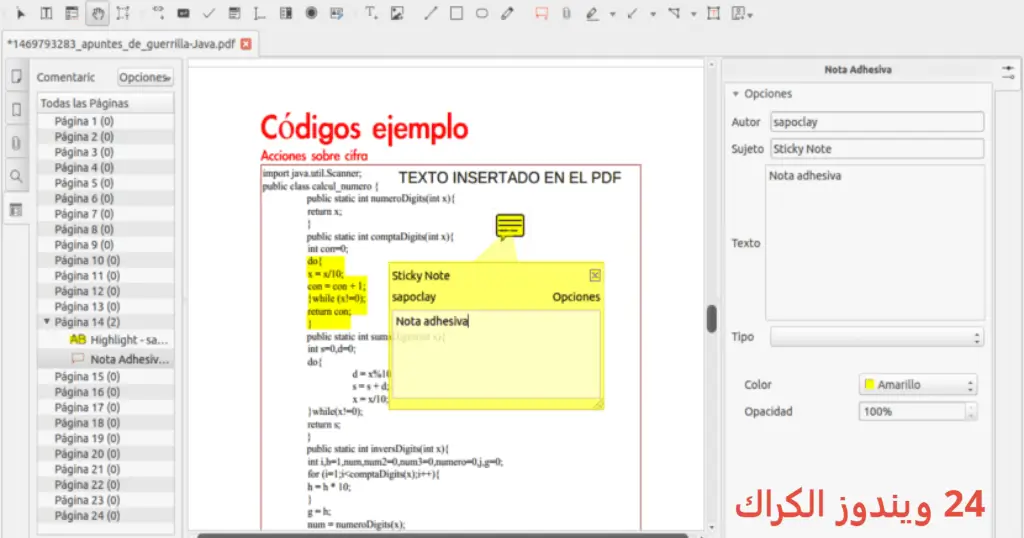Screen dimensions: 1024x538
Task: Click the yellow sticky note icon on page
Action: (509, 227)
